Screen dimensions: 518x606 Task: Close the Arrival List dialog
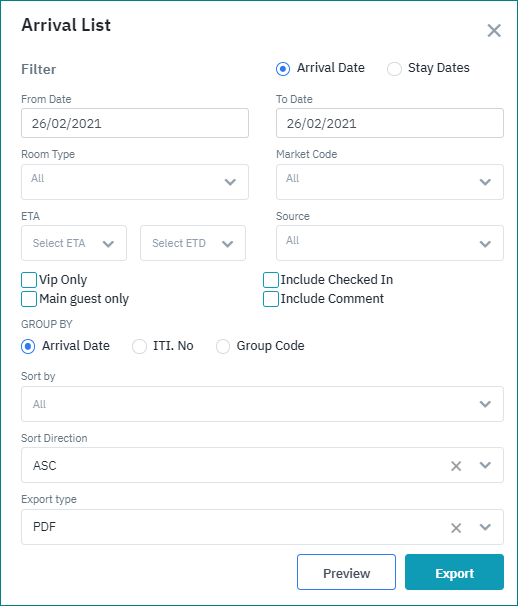[x=494, y=31]
